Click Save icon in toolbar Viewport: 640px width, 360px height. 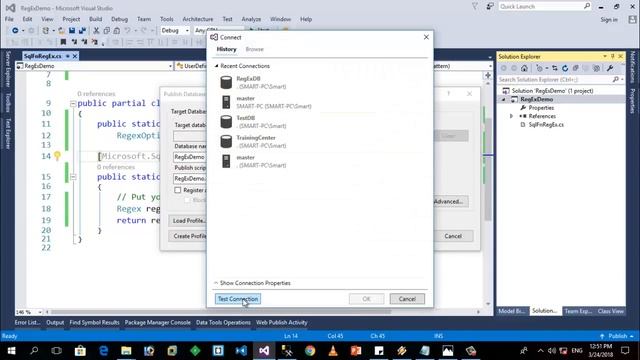pyautogui.click(x=72, y=30)
